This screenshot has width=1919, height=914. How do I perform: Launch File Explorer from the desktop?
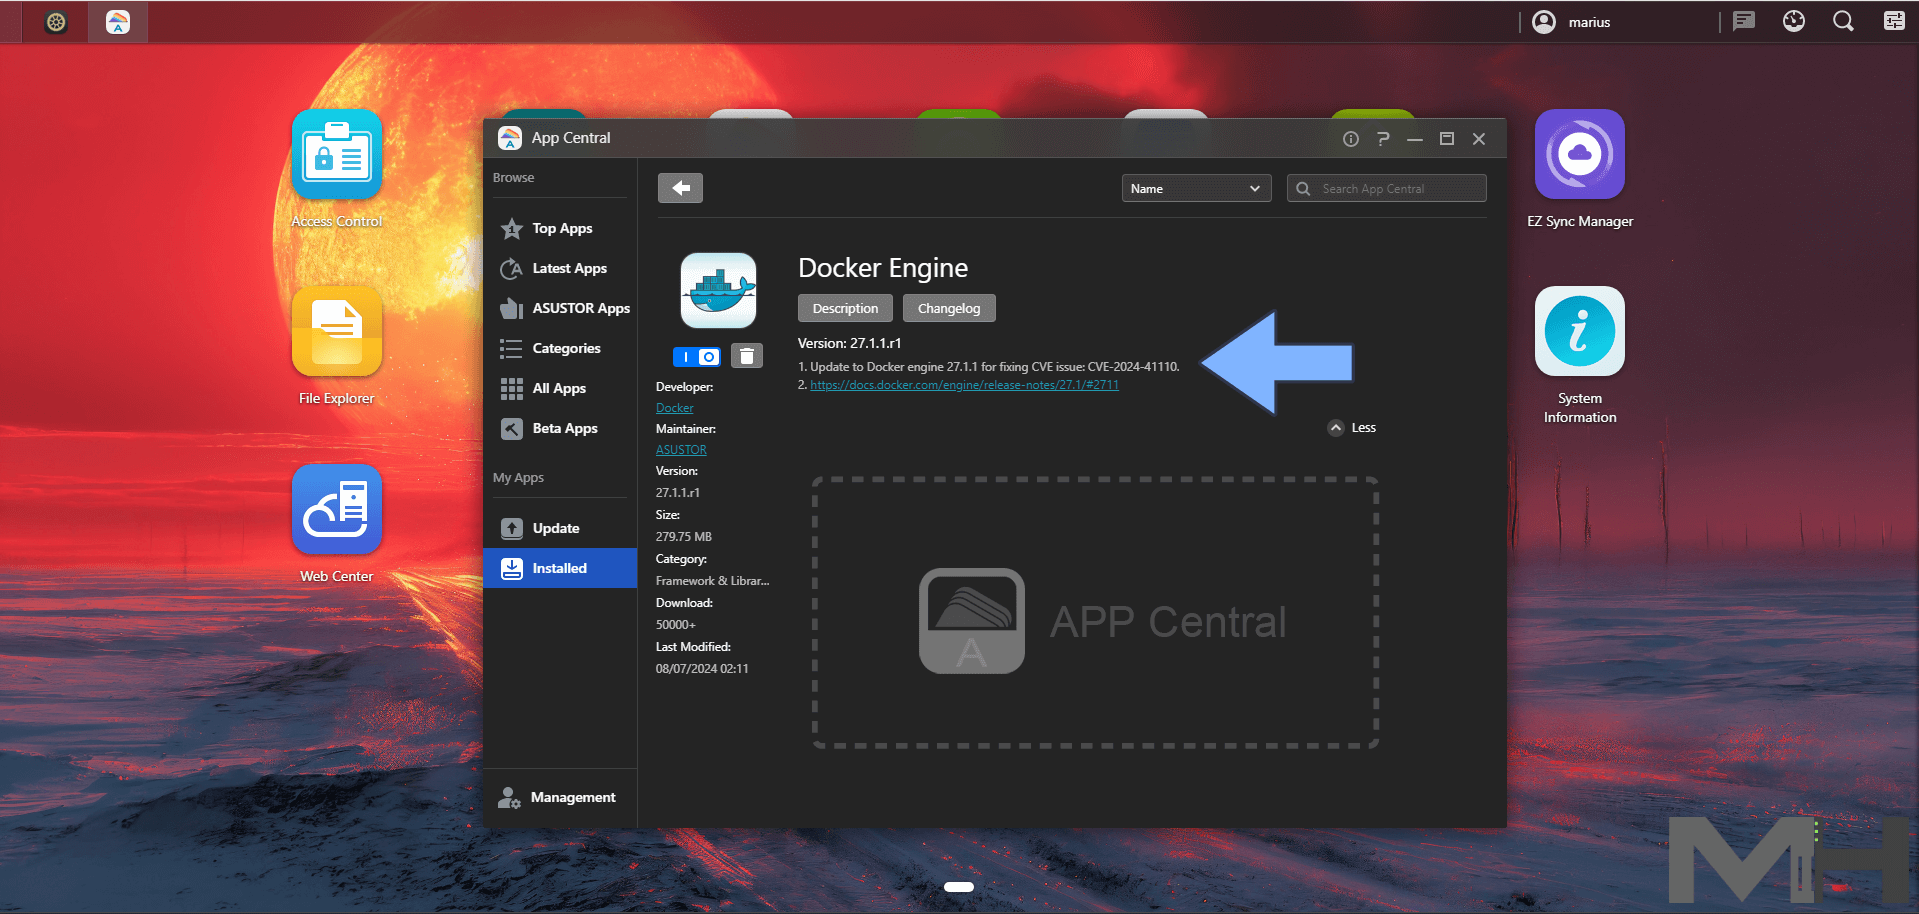coord(337,332)
